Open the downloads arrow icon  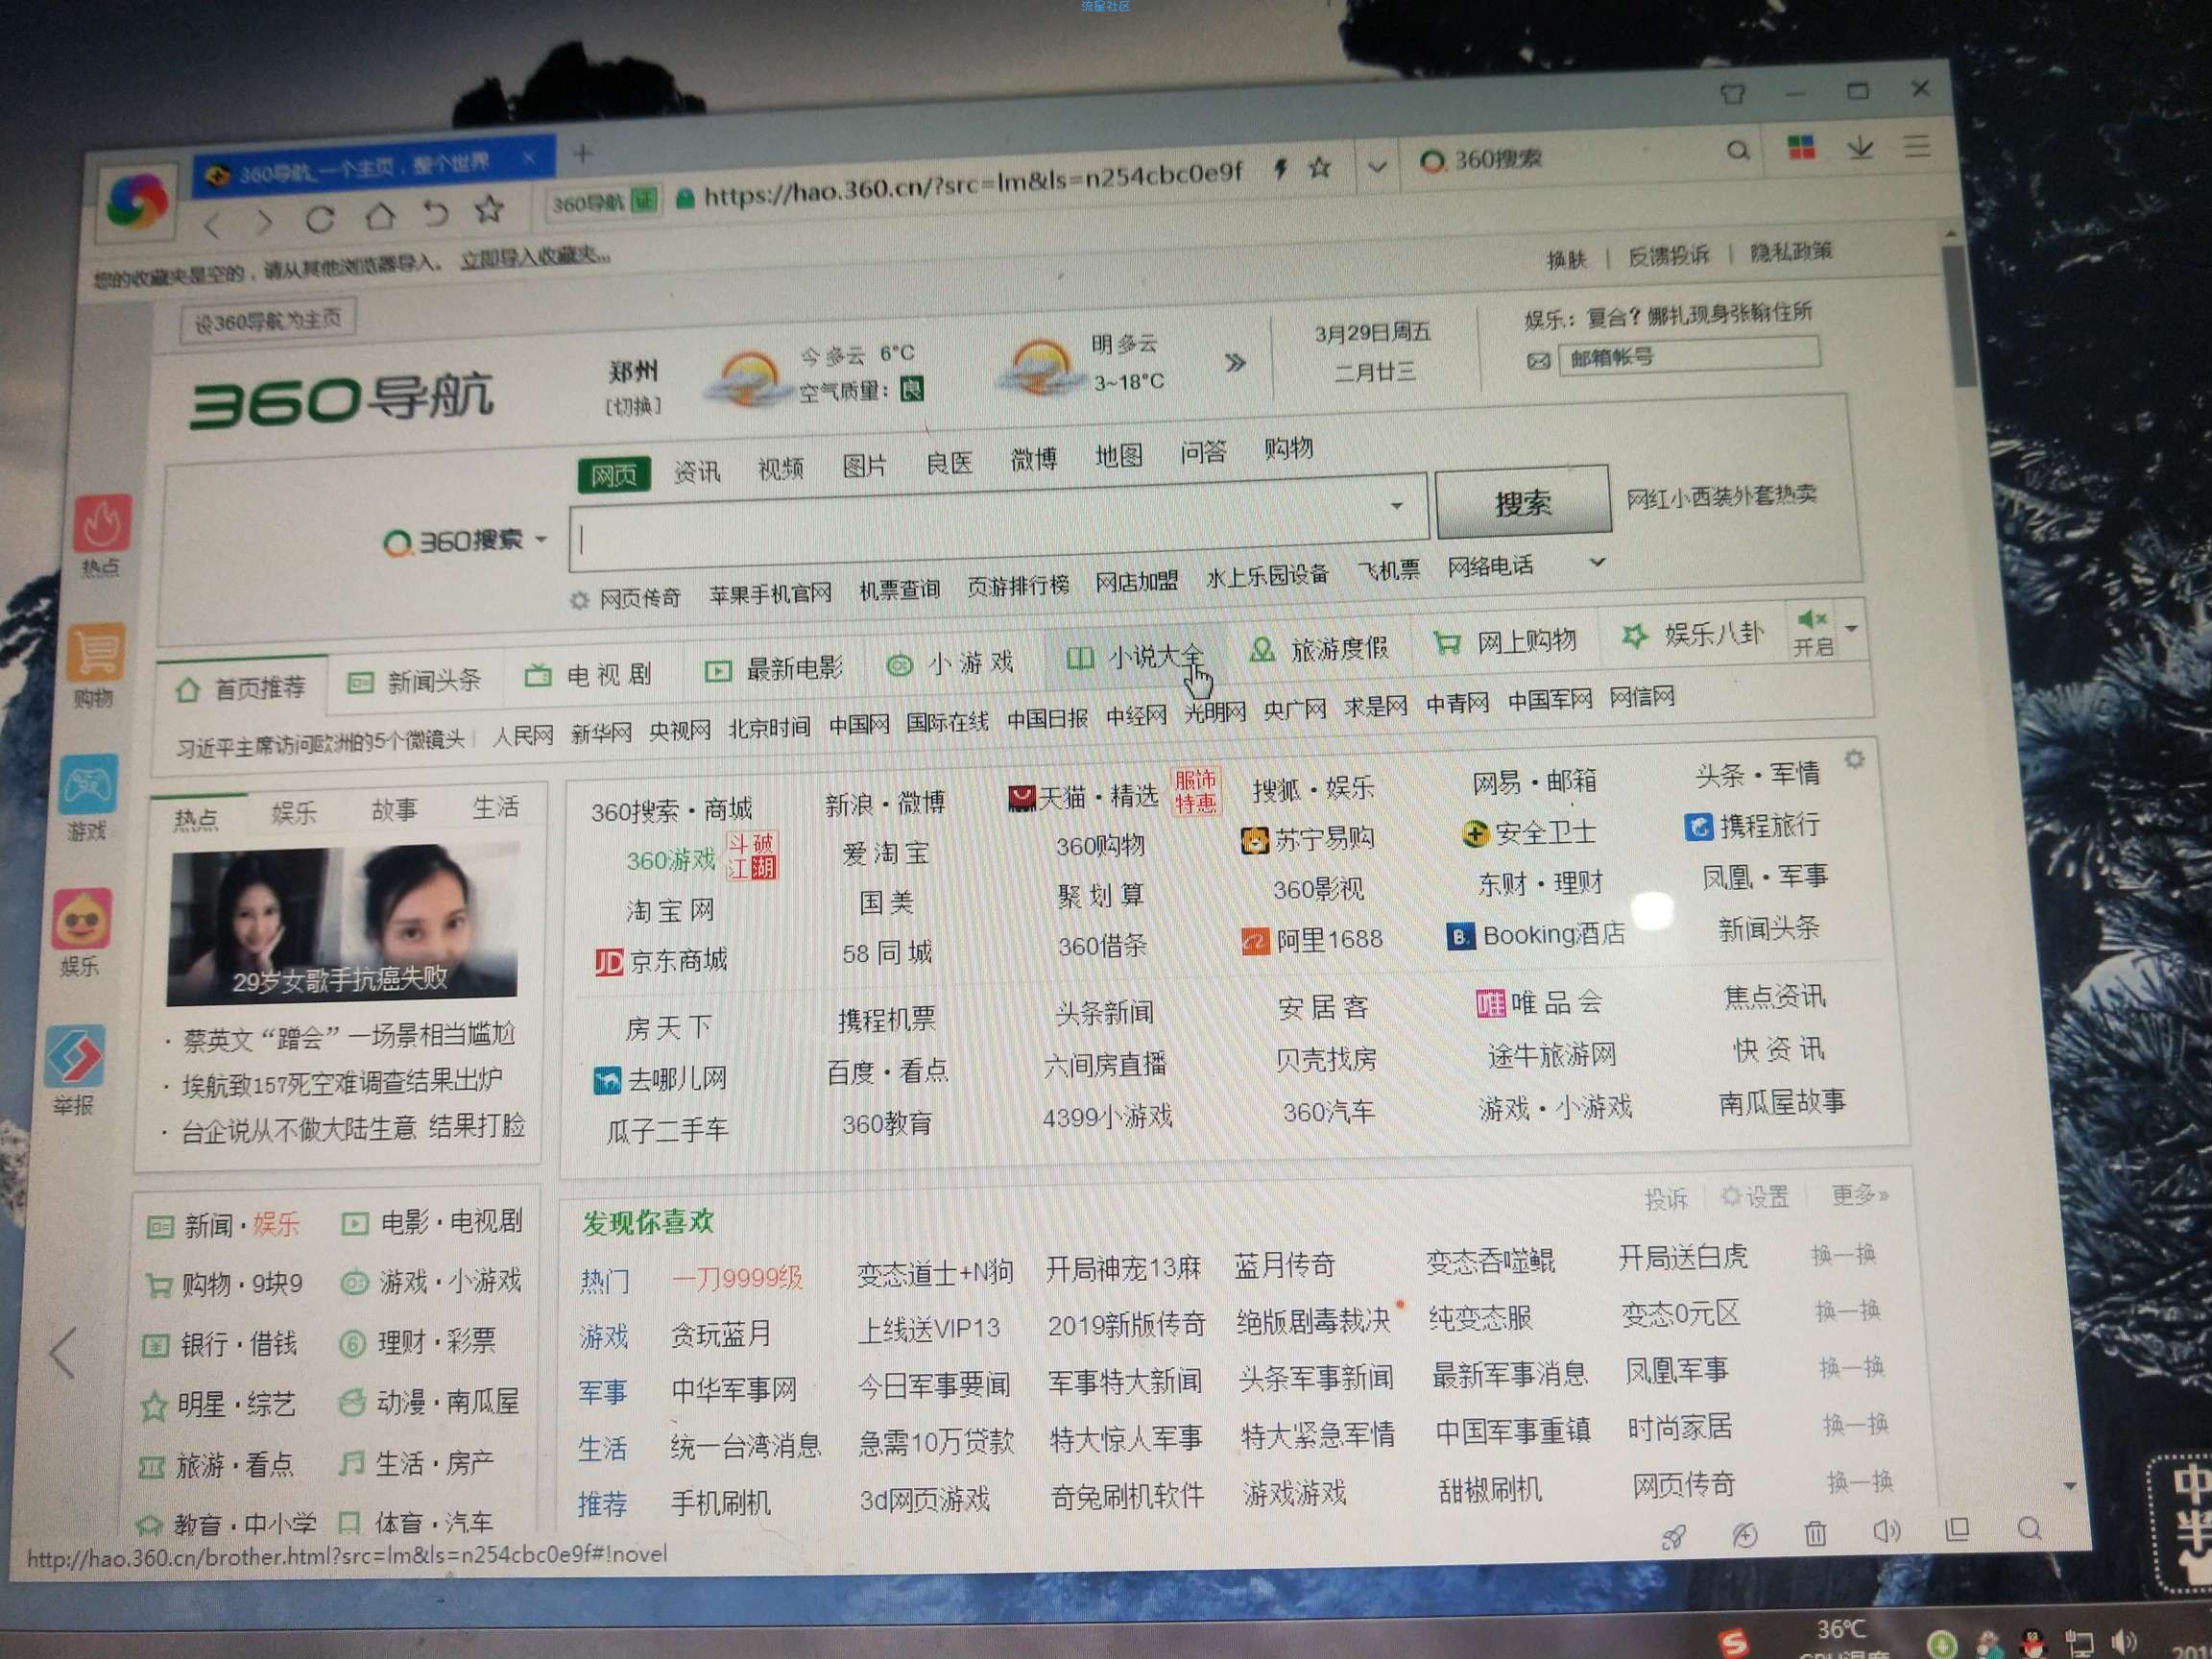(1860, 147)
